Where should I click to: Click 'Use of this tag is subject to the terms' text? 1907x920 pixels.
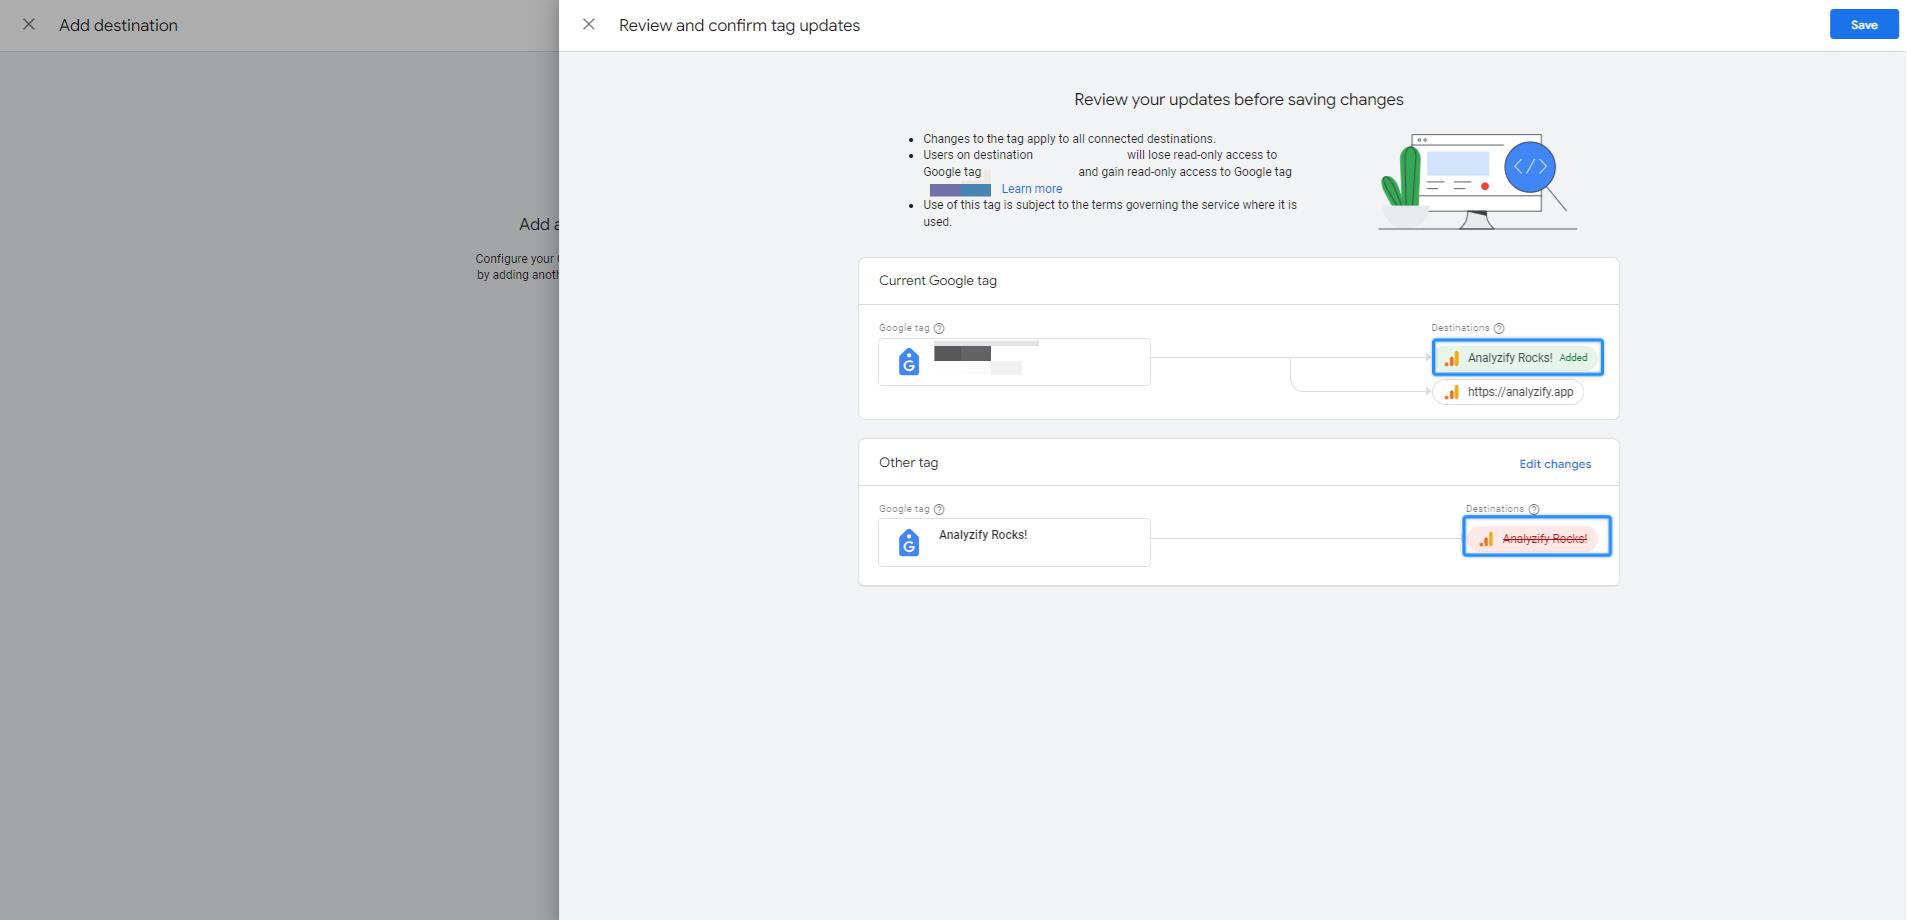[x=1110, y=213]
